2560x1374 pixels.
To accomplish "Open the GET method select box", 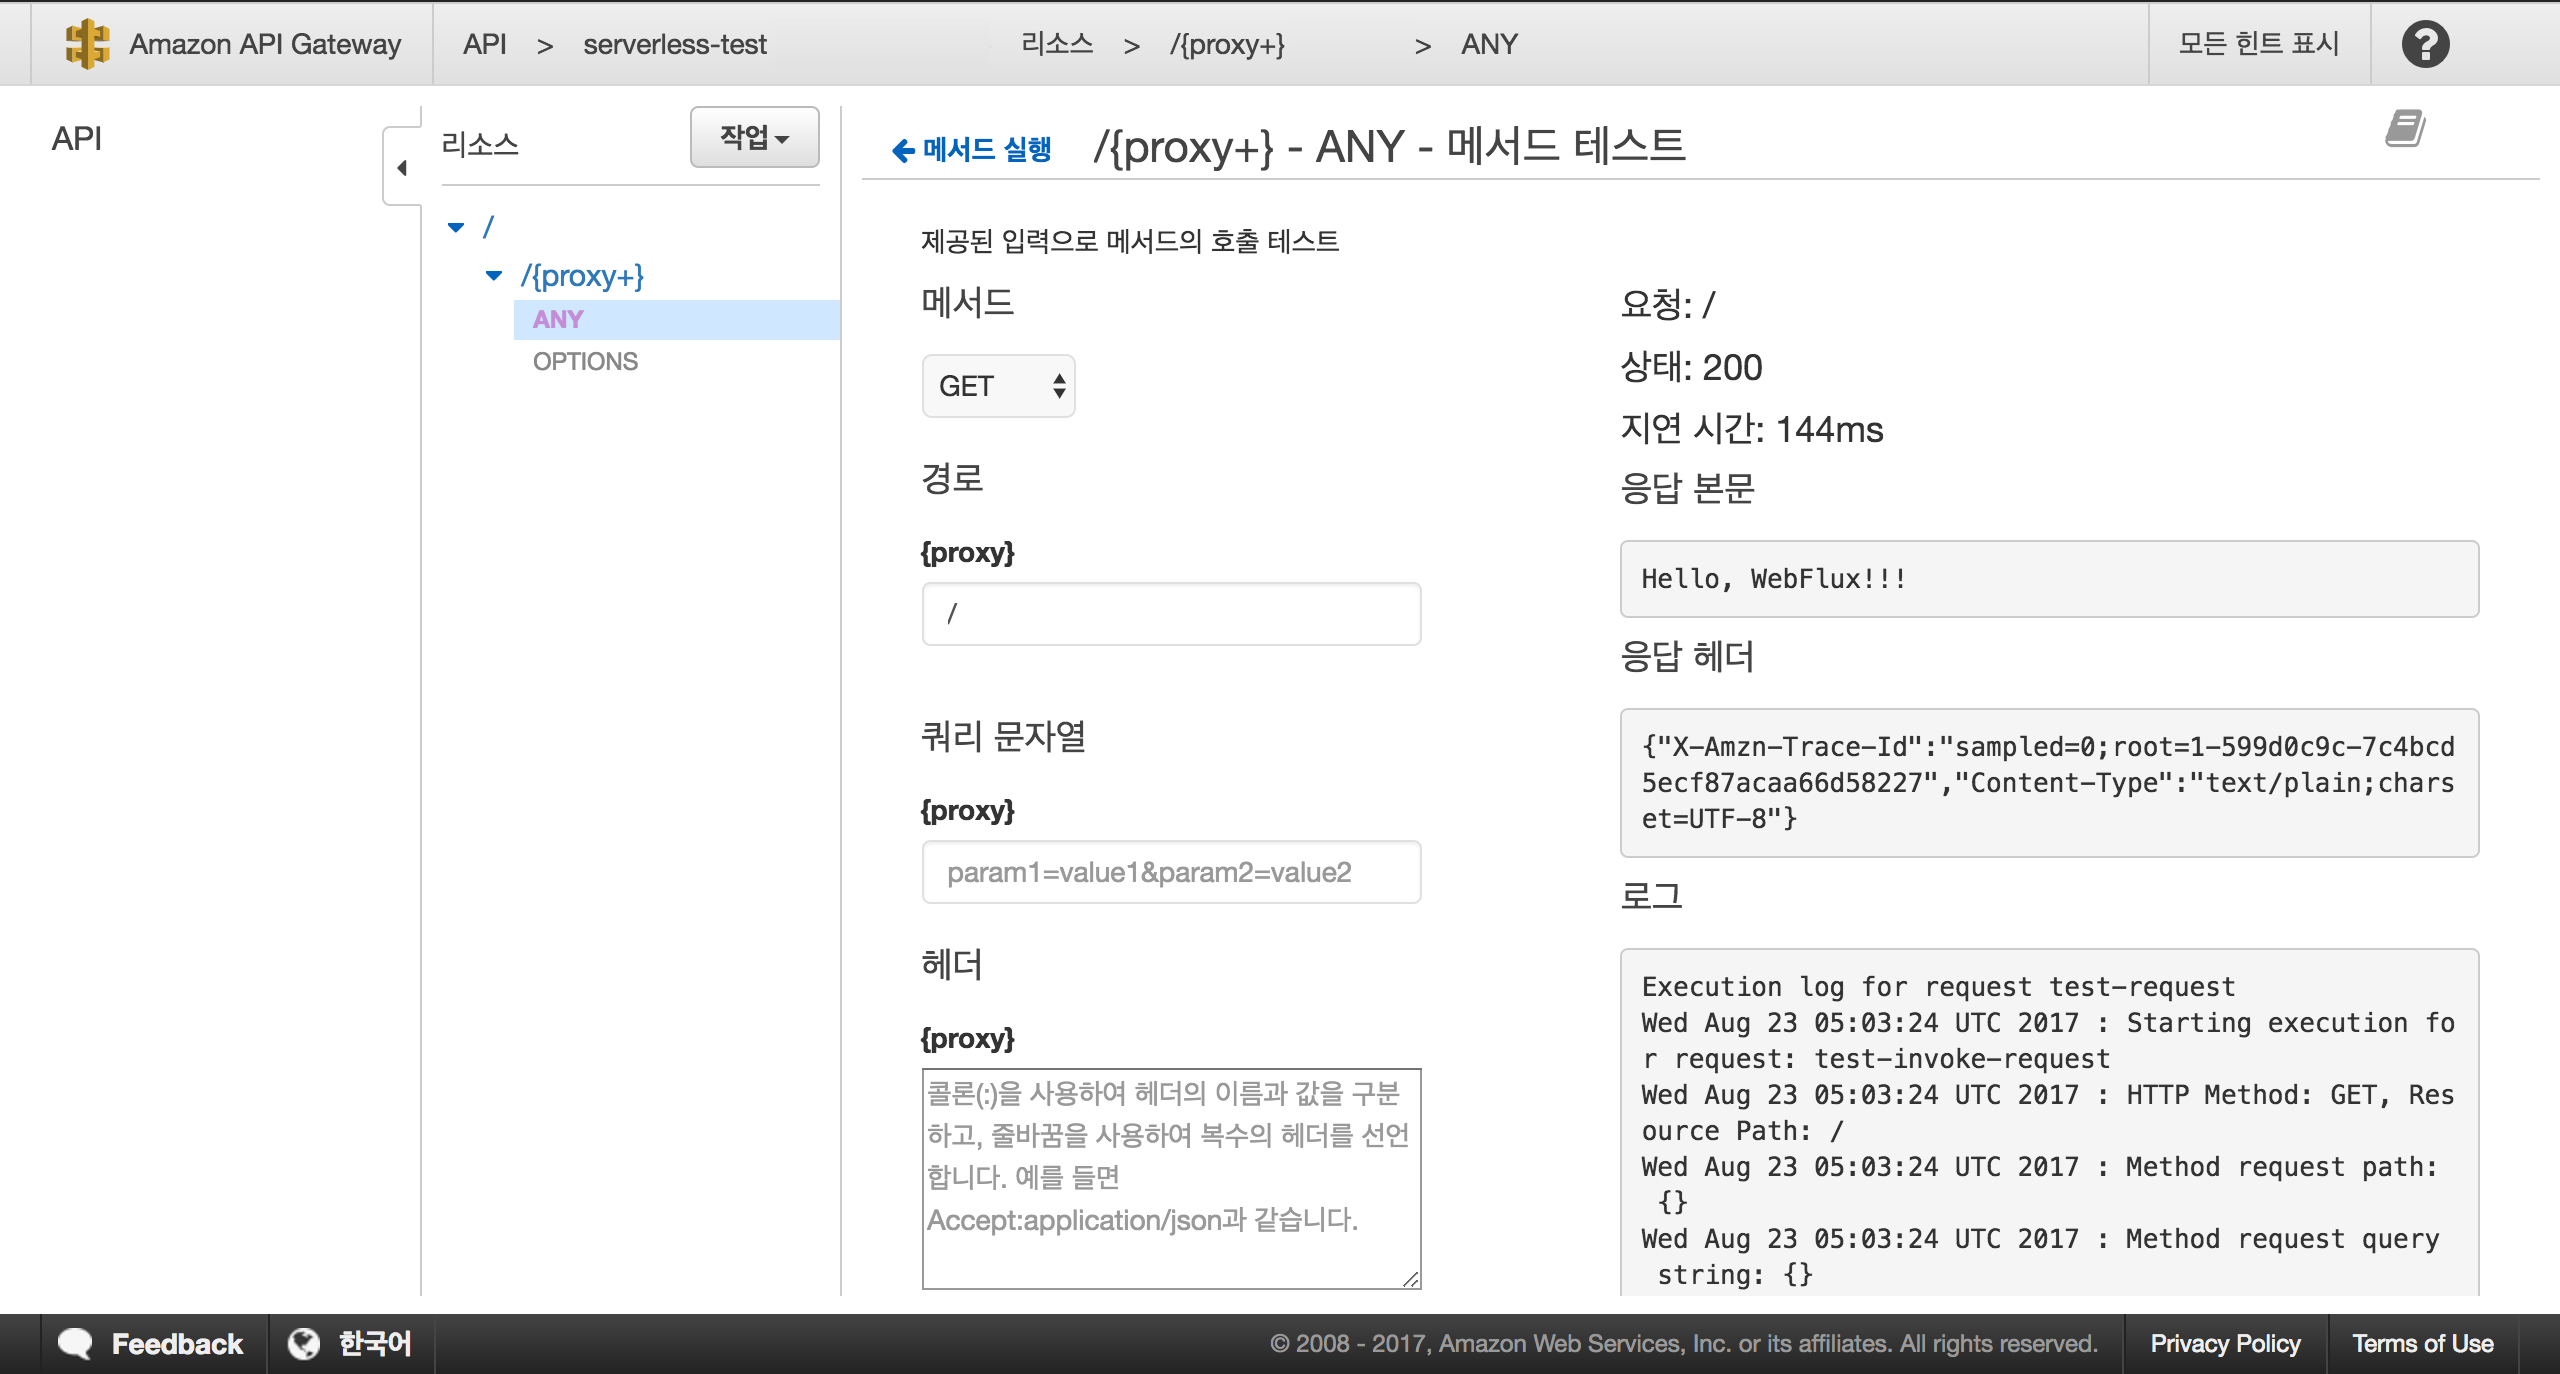I will click(x=998, y=386).
